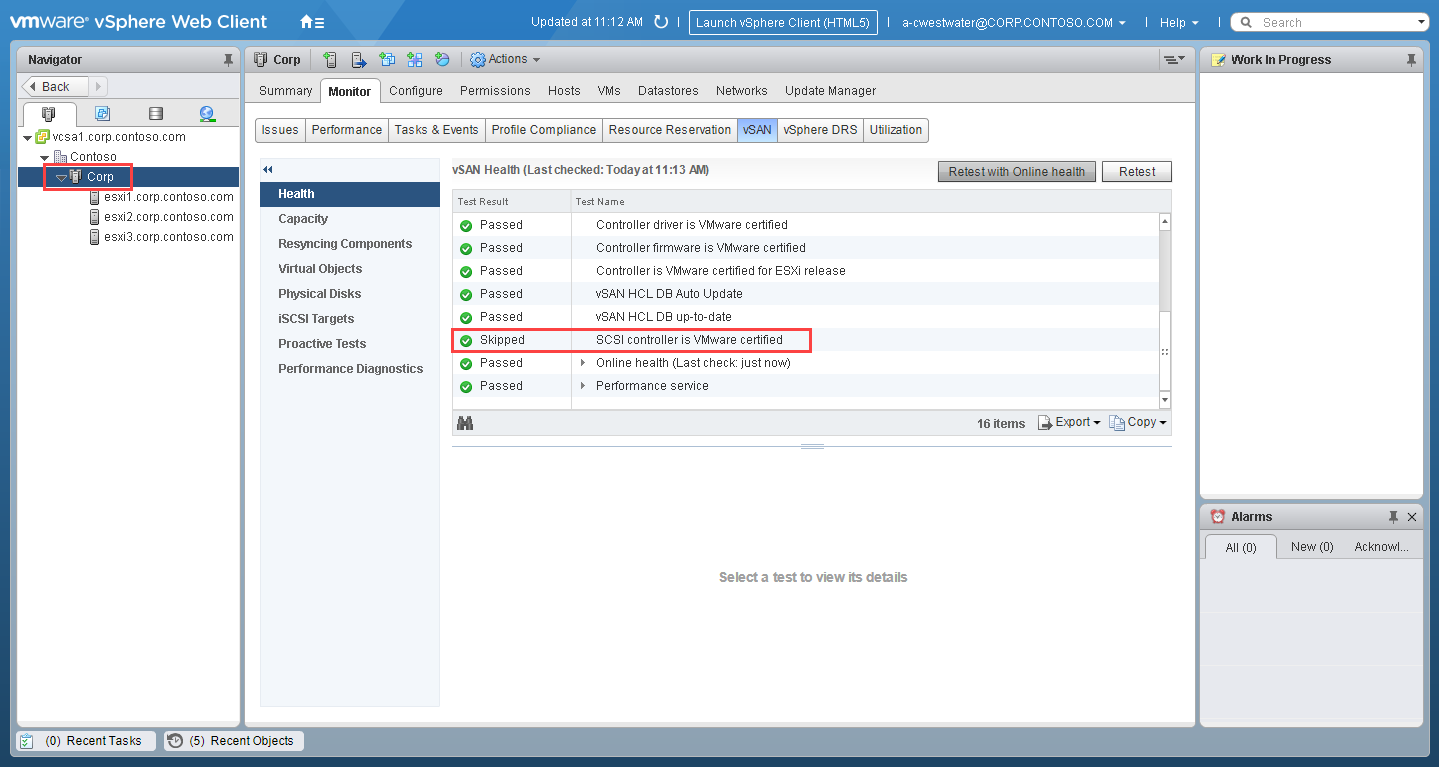Image resolution: width=1439 pixels, height=767 pixels.
Task: Close the Alarms panel
Action: coord(1412,517)
